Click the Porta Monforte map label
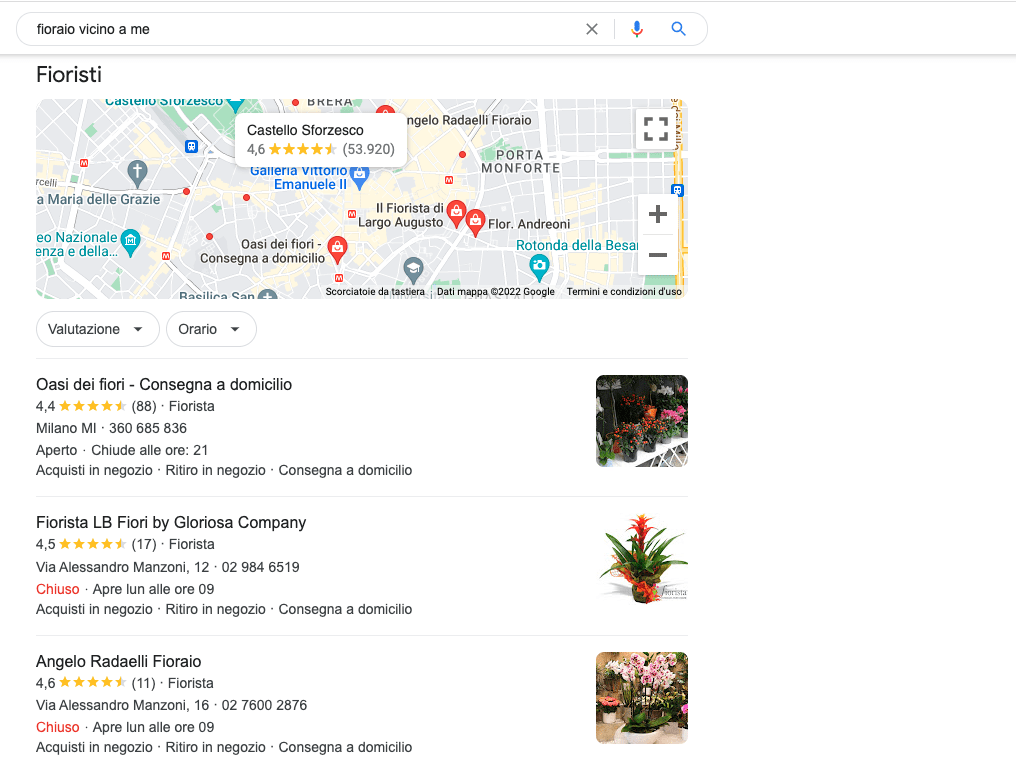This screenshot has height=758, width=1016. pos(520,161)
